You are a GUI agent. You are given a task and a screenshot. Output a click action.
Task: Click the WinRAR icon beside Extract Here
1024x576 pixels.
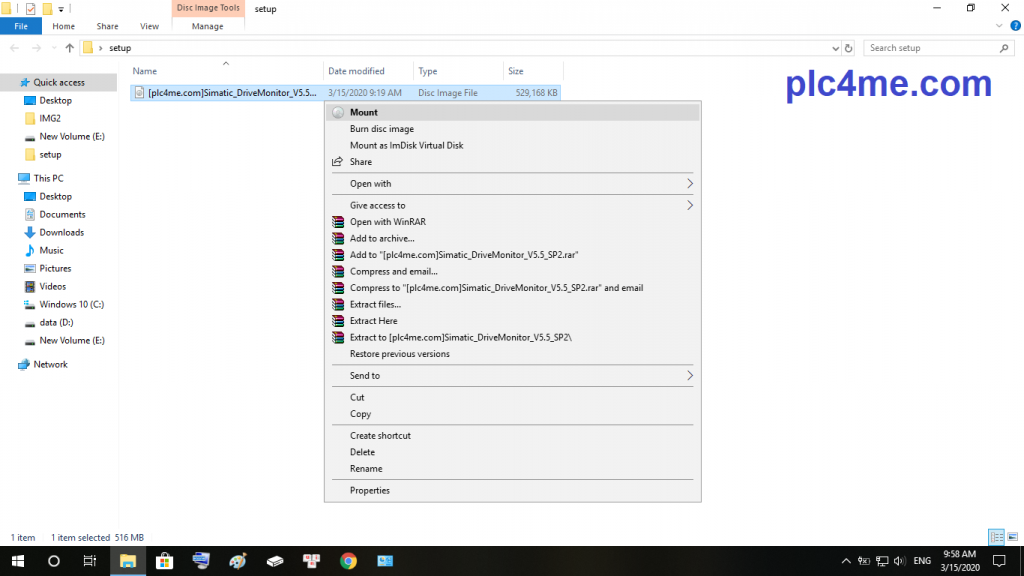click(338, 321)
